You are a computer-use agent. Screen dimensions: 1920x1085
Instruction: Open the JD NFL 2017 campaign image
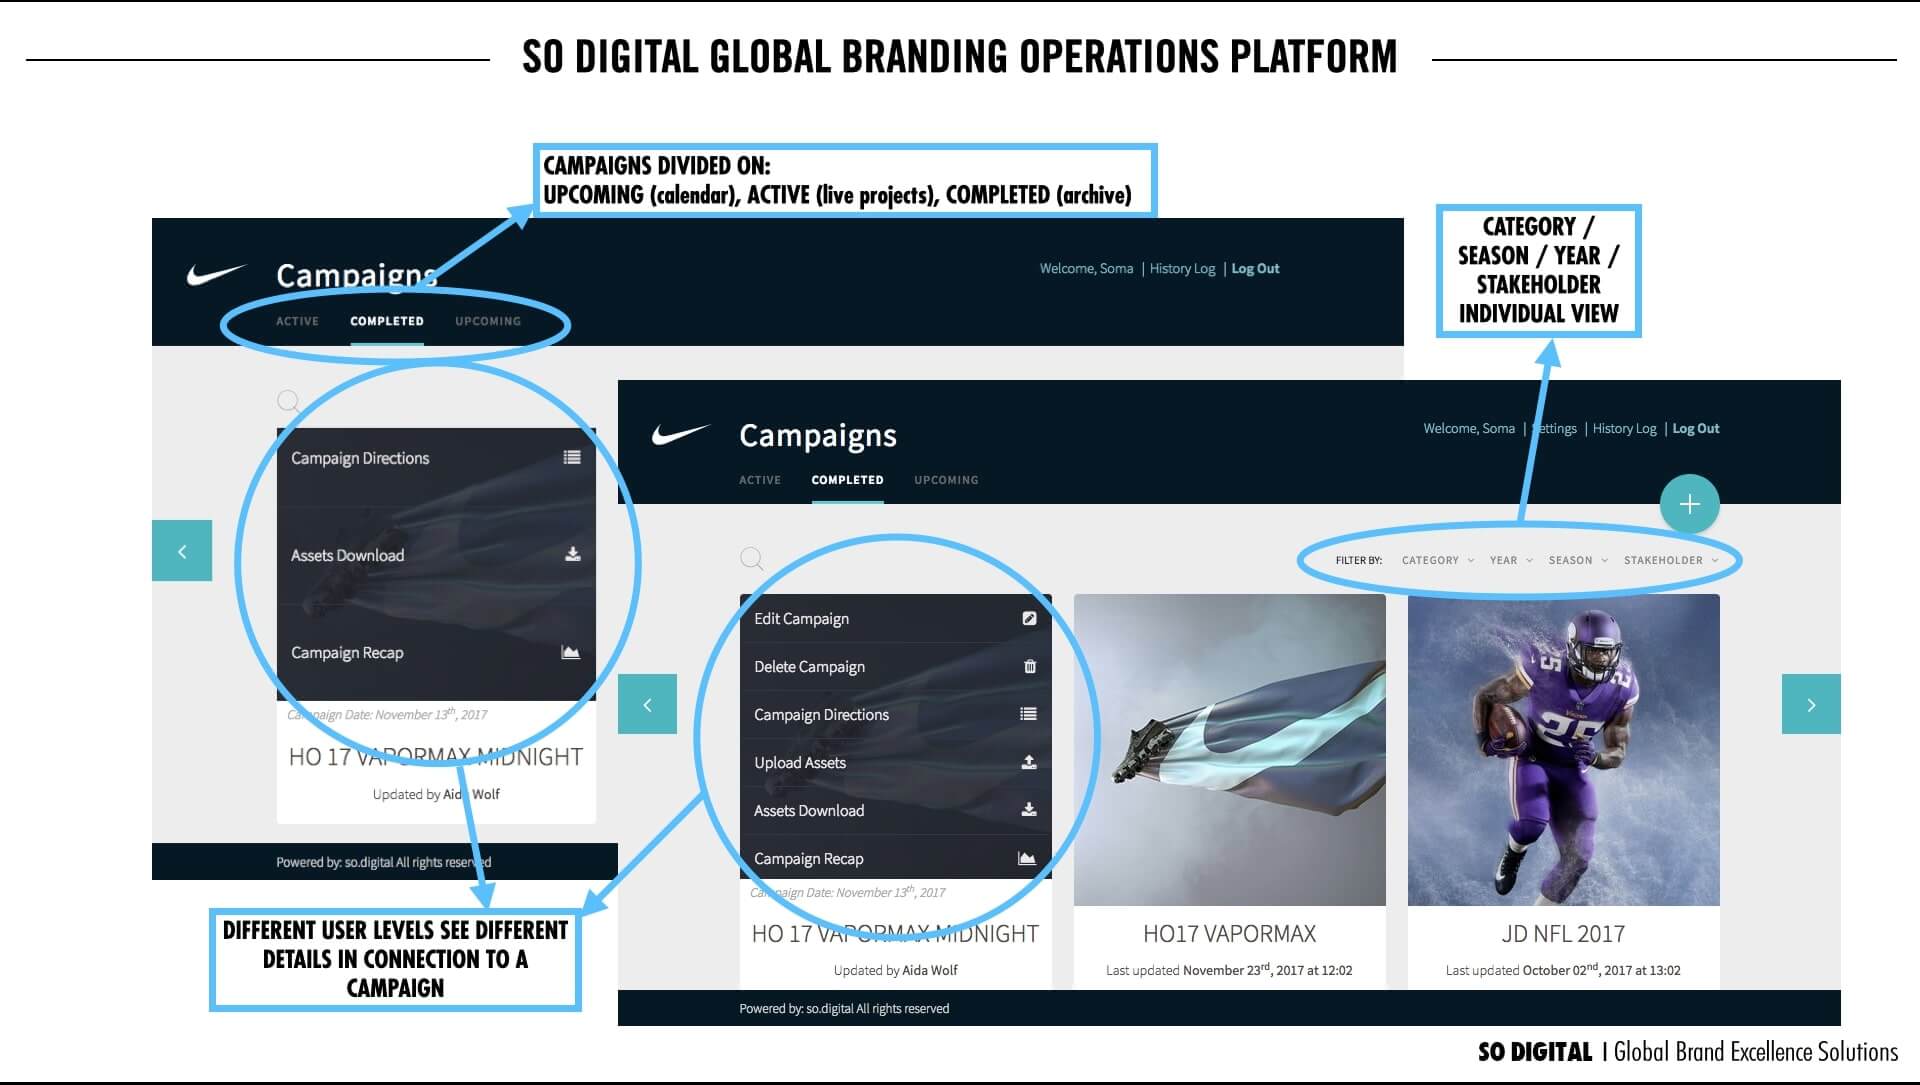(x=1564, y=750)
